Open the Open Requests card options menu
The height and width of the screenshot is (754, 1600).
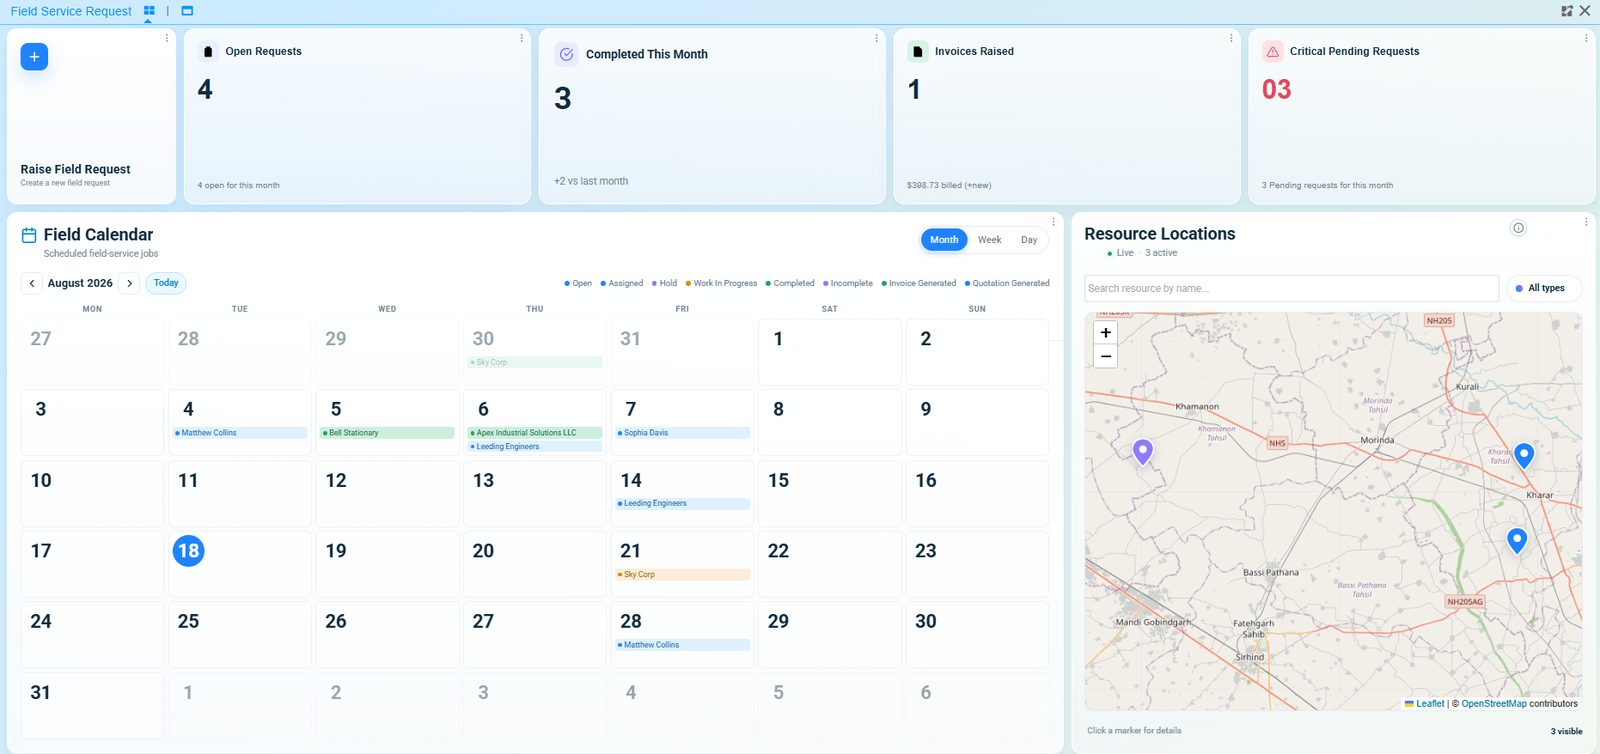521,38
